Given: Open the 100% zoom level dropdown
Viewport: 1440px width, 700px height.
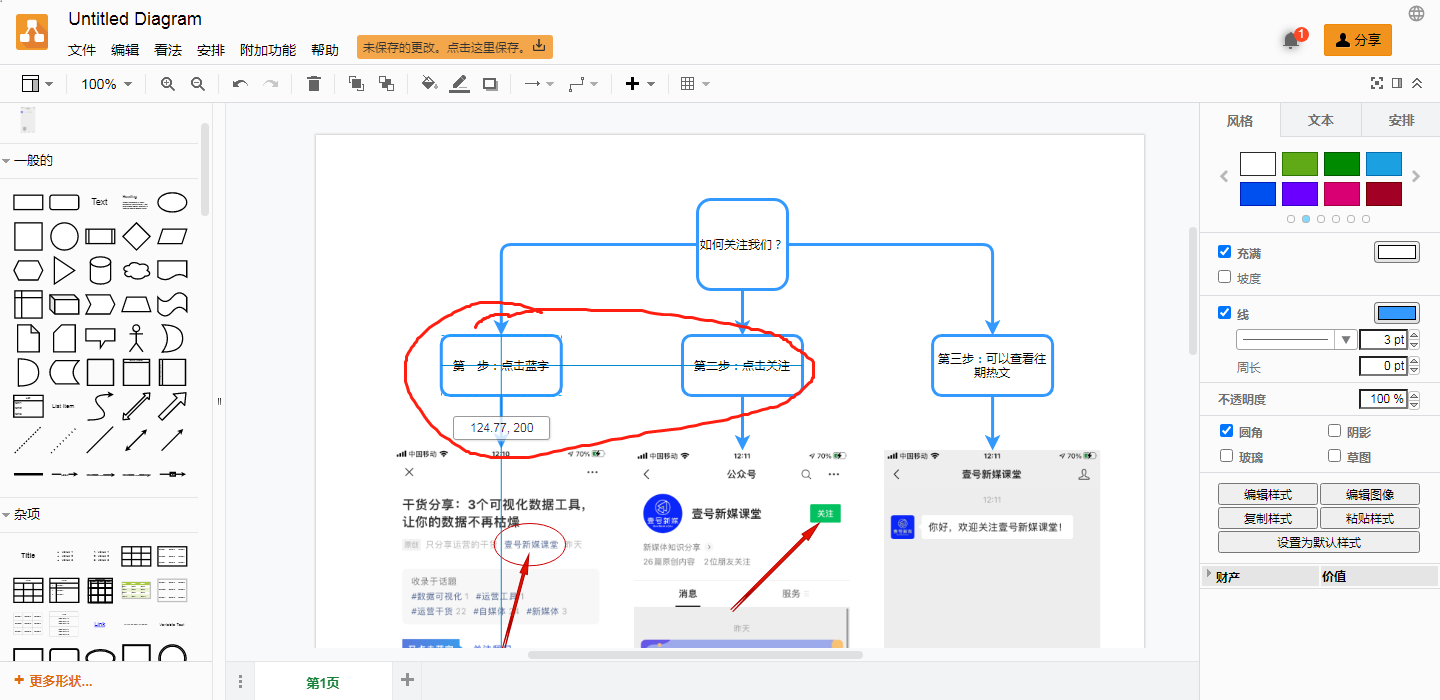Looking at the screenshot, I should click(106, 84).
